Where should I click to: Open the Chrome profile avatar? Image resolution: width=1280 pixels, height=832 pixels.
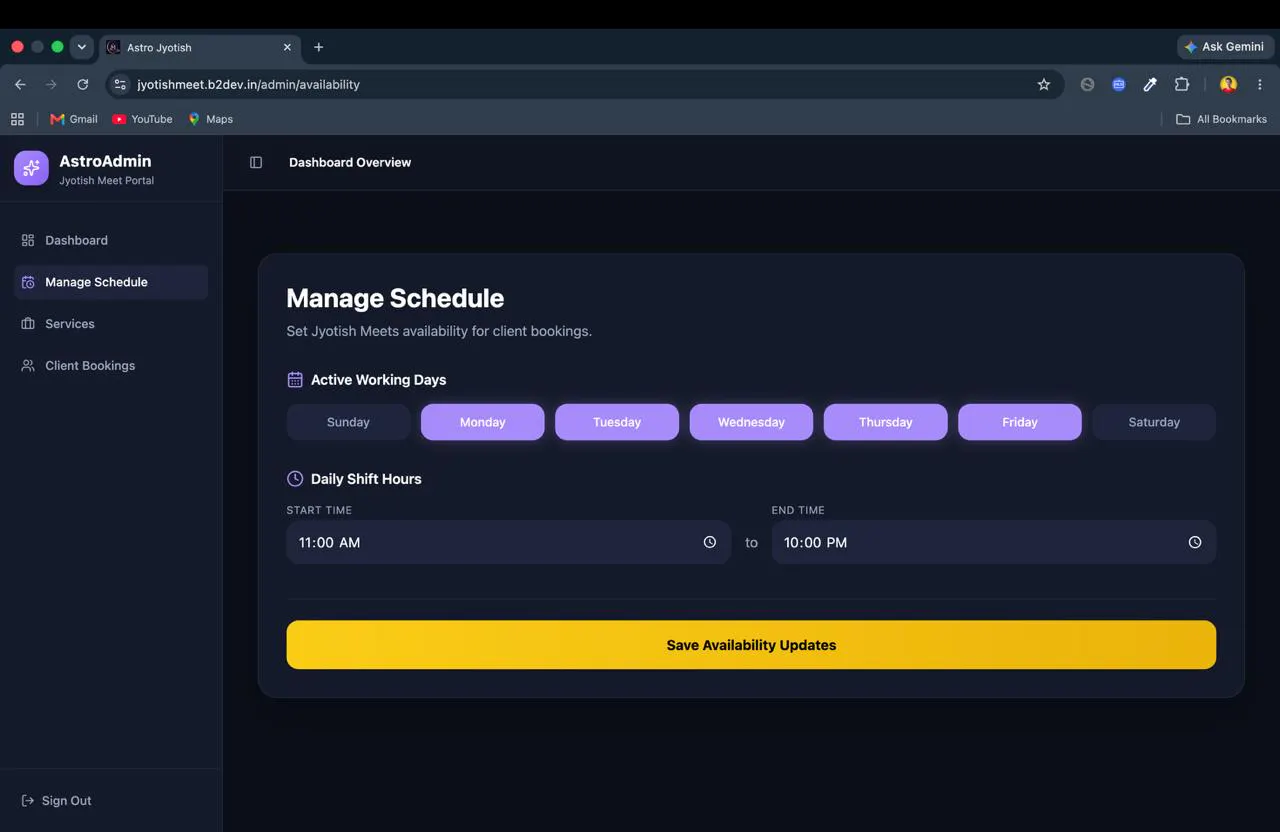point(1228,85)
